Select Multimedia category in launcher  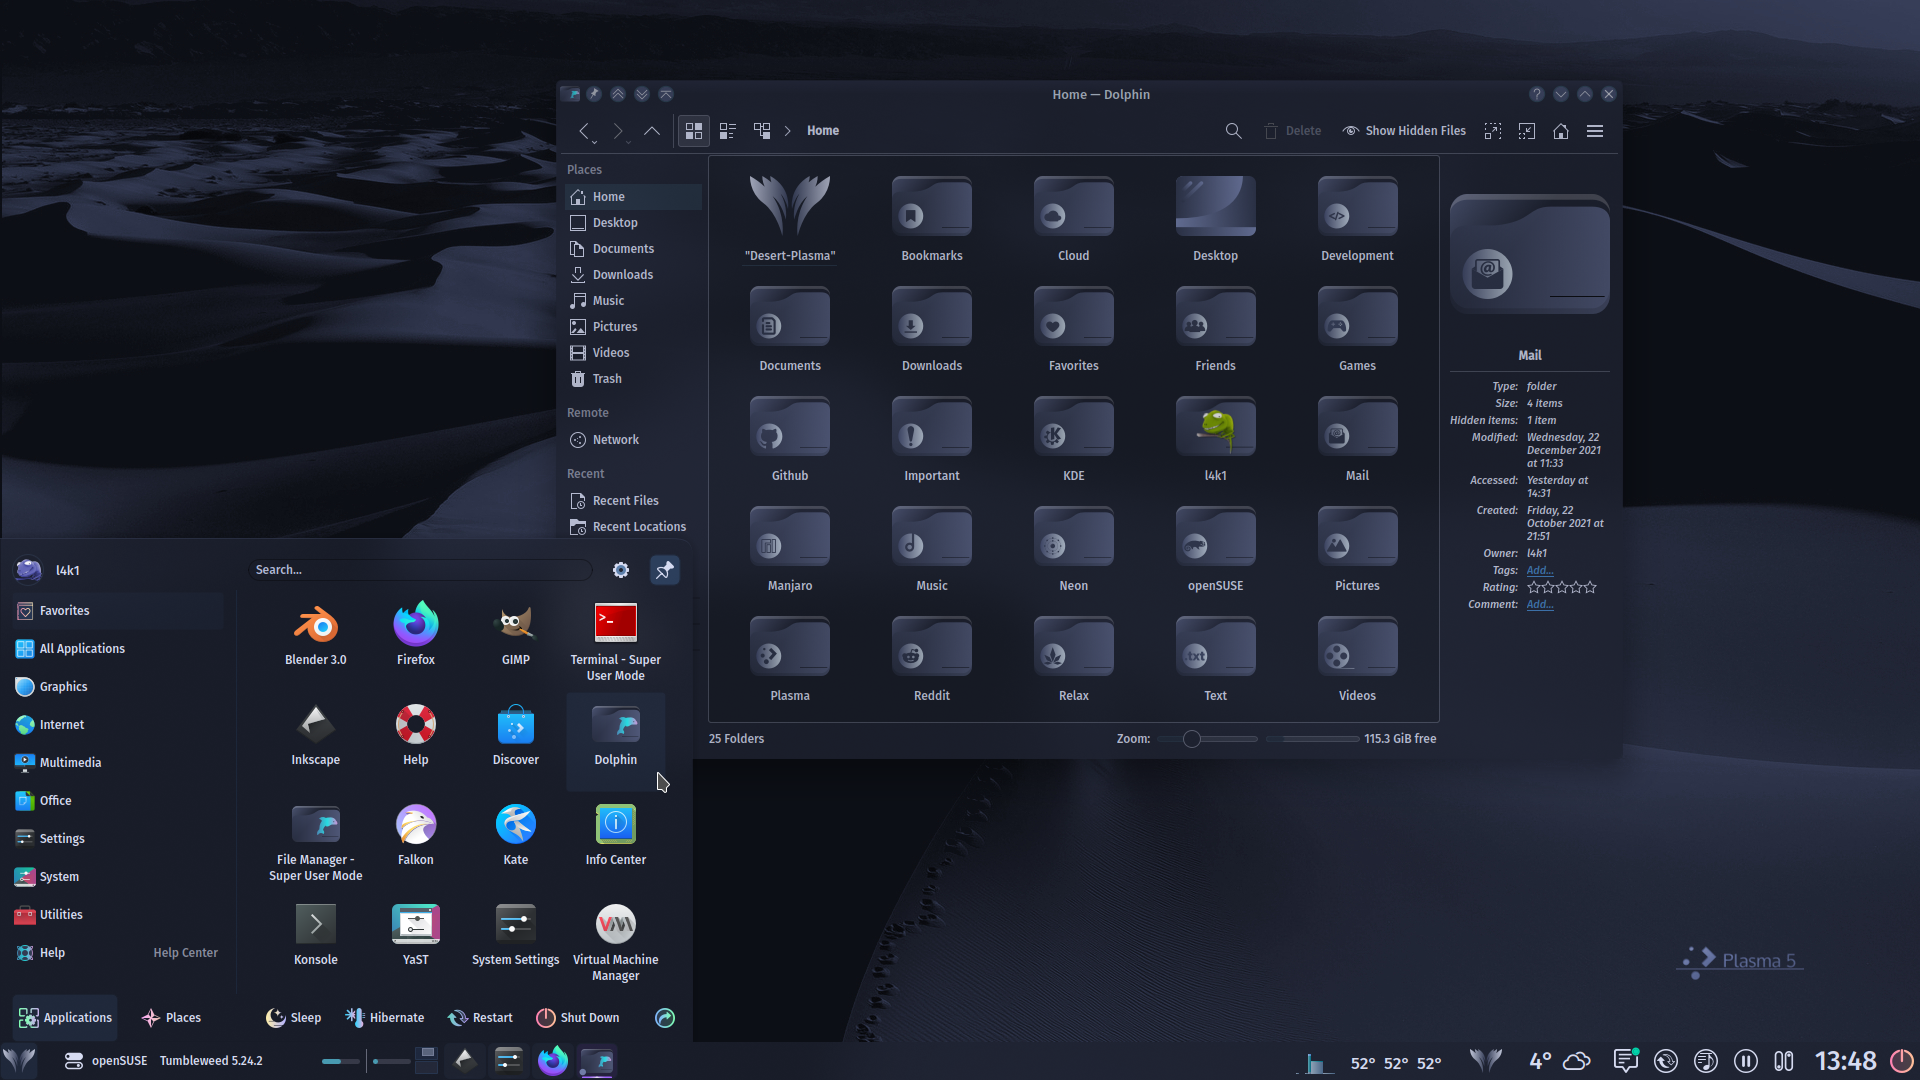(118, 763)
